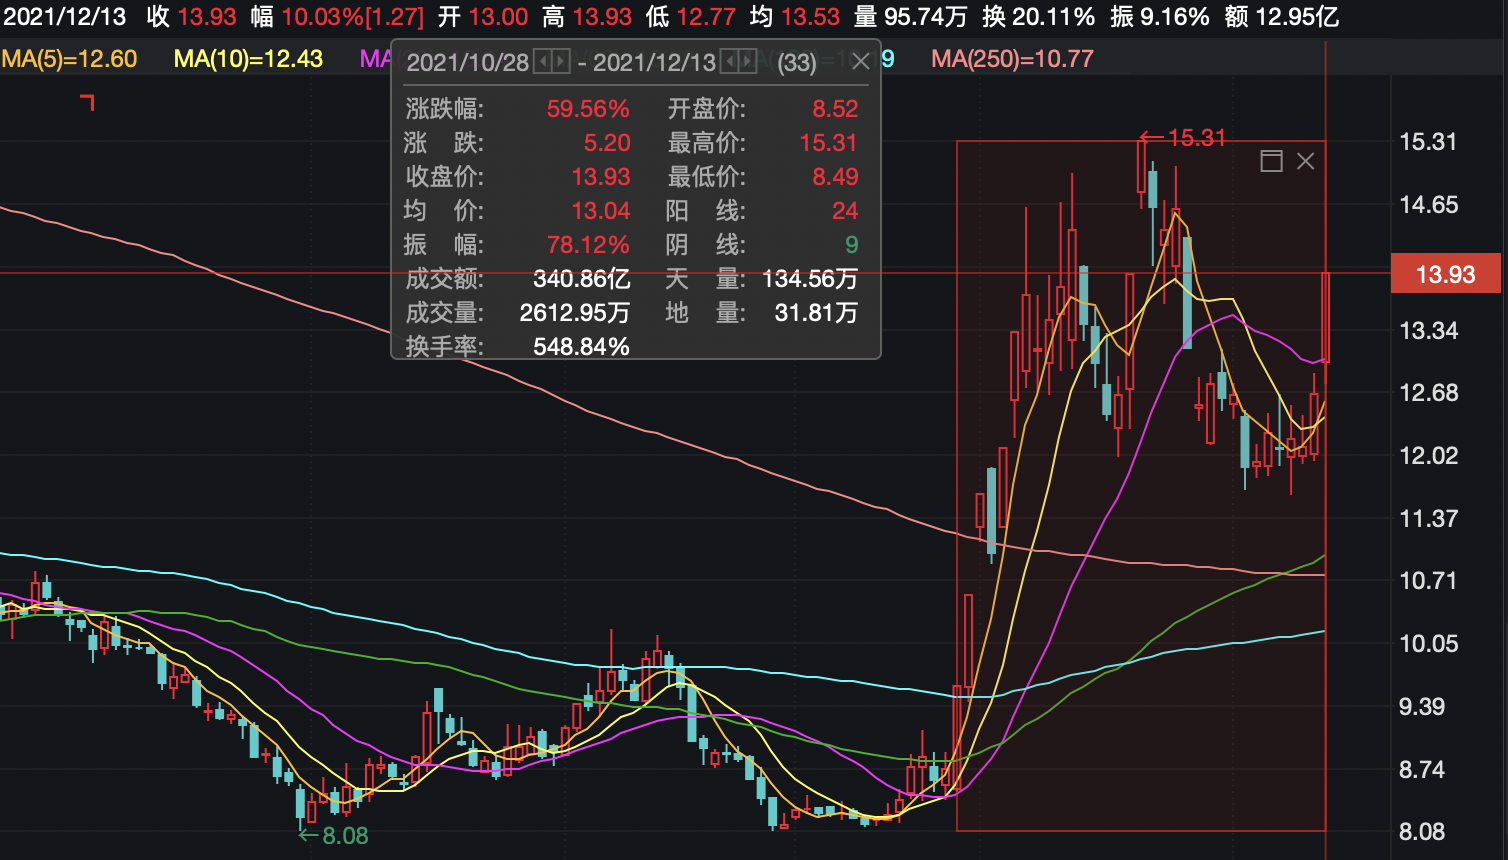
Task: Select the MA(5)=12.60 indicator label
Action: (x=69, y=59)
